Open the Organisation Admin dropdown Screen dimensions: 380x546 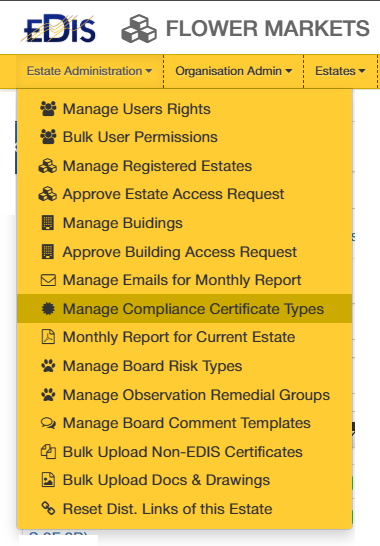click(233, 71)
